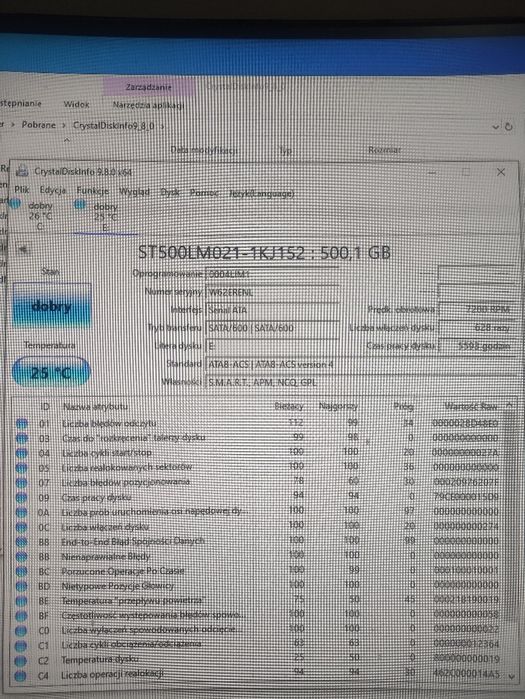
Task: Open the Dysk menu
Action: (x=169, y=193)
